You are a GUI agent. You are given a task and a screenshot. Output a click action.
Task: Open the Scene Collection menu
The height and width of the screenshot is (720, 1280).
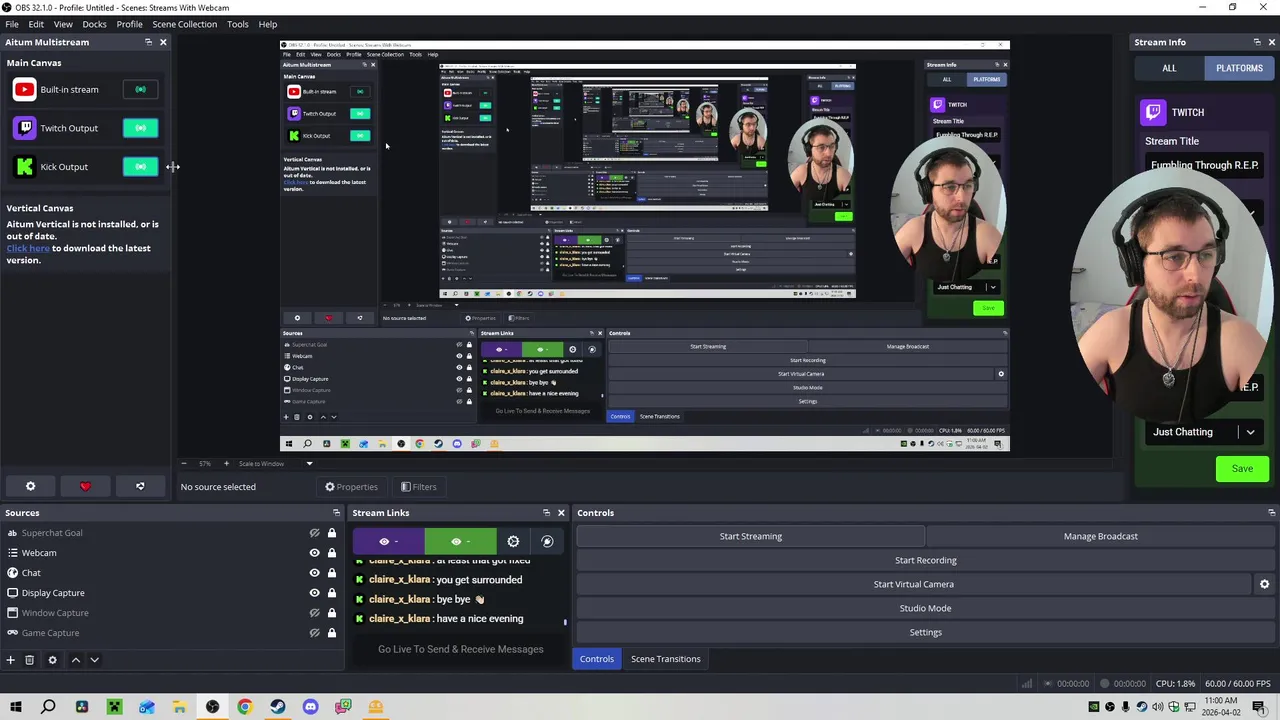[184, 24]
